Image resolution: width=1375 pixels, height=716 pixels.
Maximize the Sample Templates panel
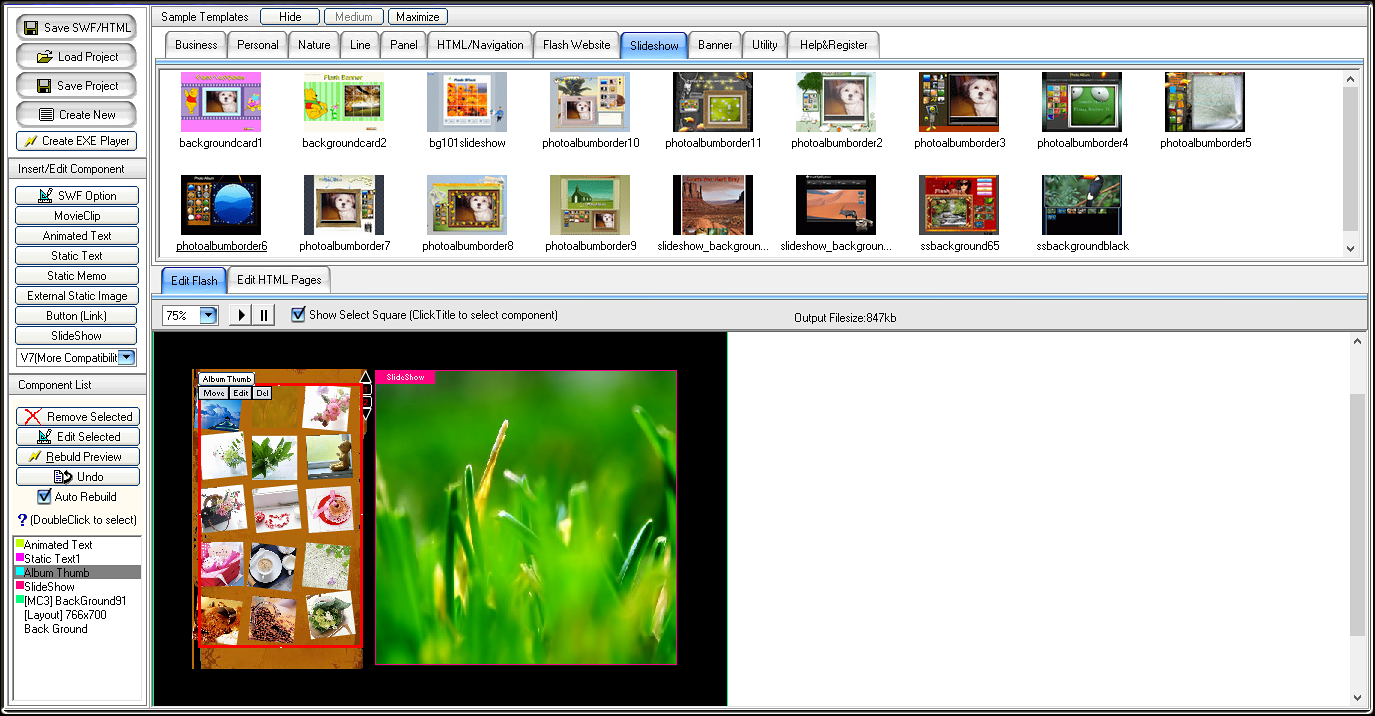[x=418, y=17]
